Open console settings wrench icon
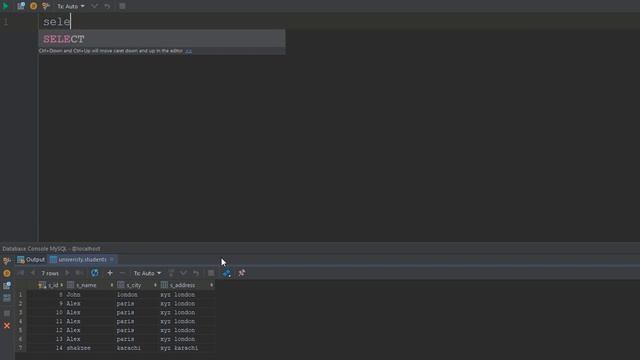 point(46,6)
